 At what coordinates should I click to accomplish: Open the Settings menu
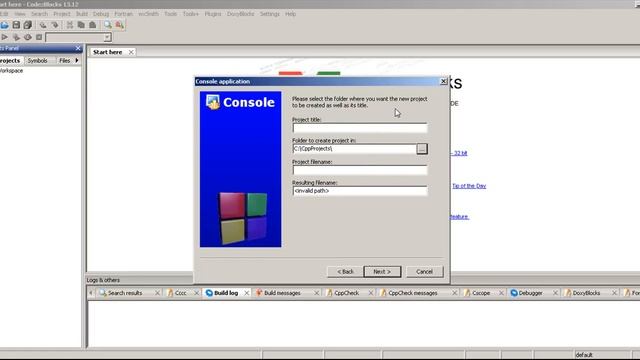(270, 14)
